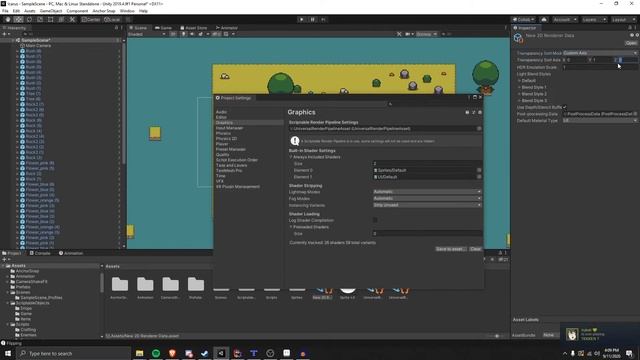Switch to the Console tab
The height and width of the screenshot is (360, 640).
click(x=40, y=253)
